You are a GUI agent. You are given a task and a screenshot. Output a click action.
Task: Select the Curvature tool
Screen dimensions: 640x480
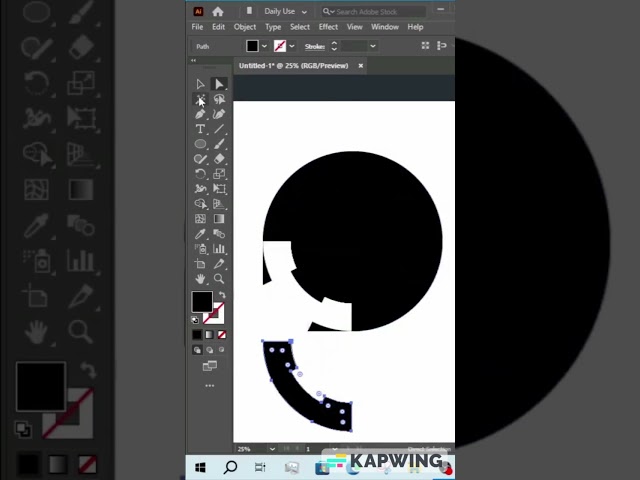[219, 114]
